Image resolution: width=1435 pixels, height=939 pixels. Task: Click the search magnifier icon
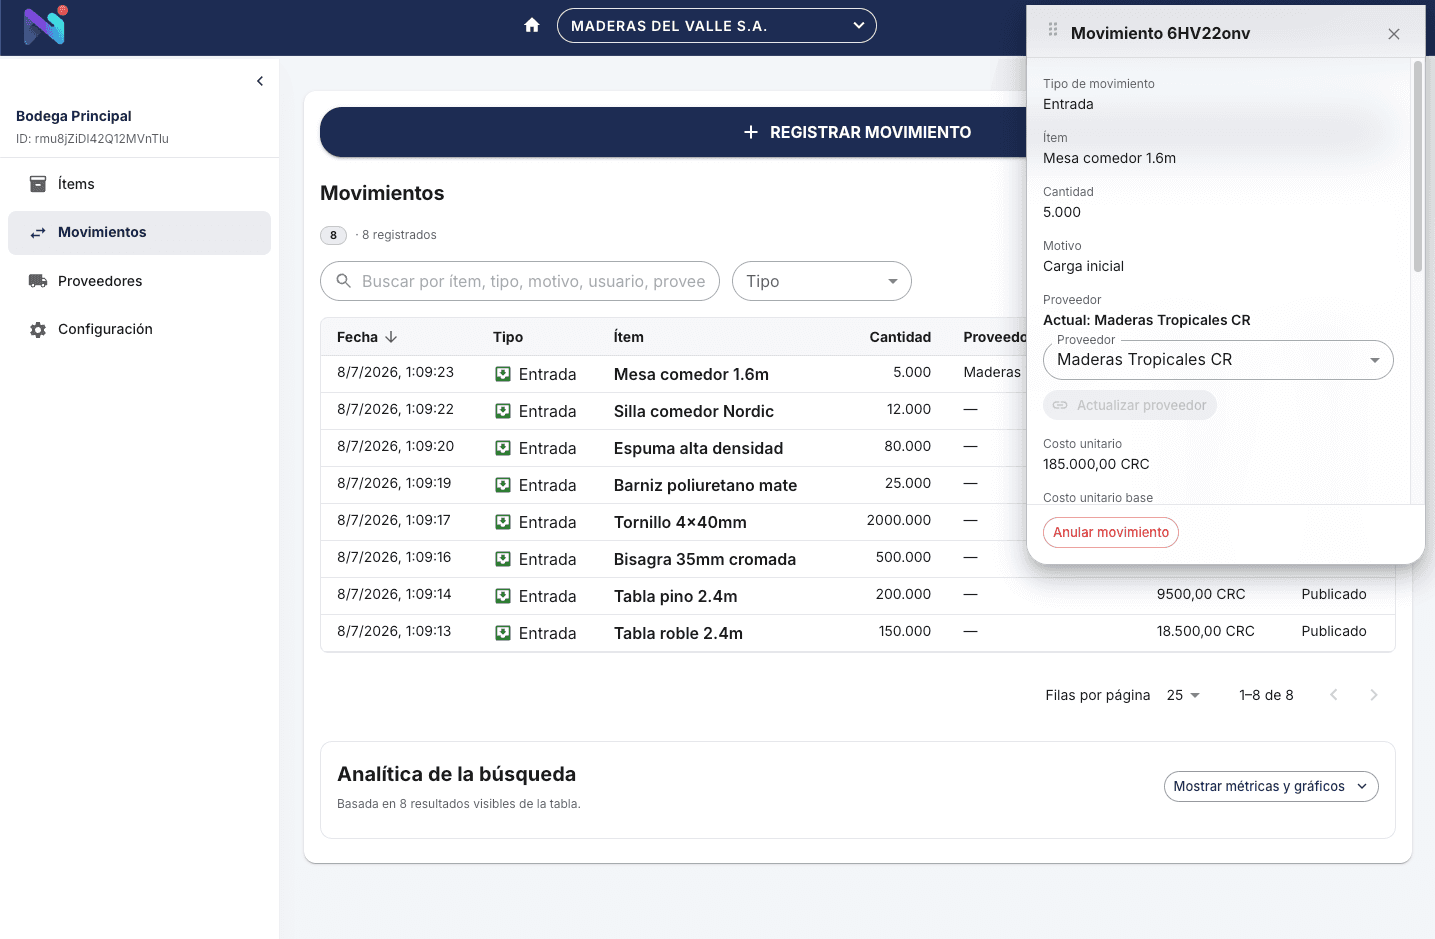coord(343,281)
